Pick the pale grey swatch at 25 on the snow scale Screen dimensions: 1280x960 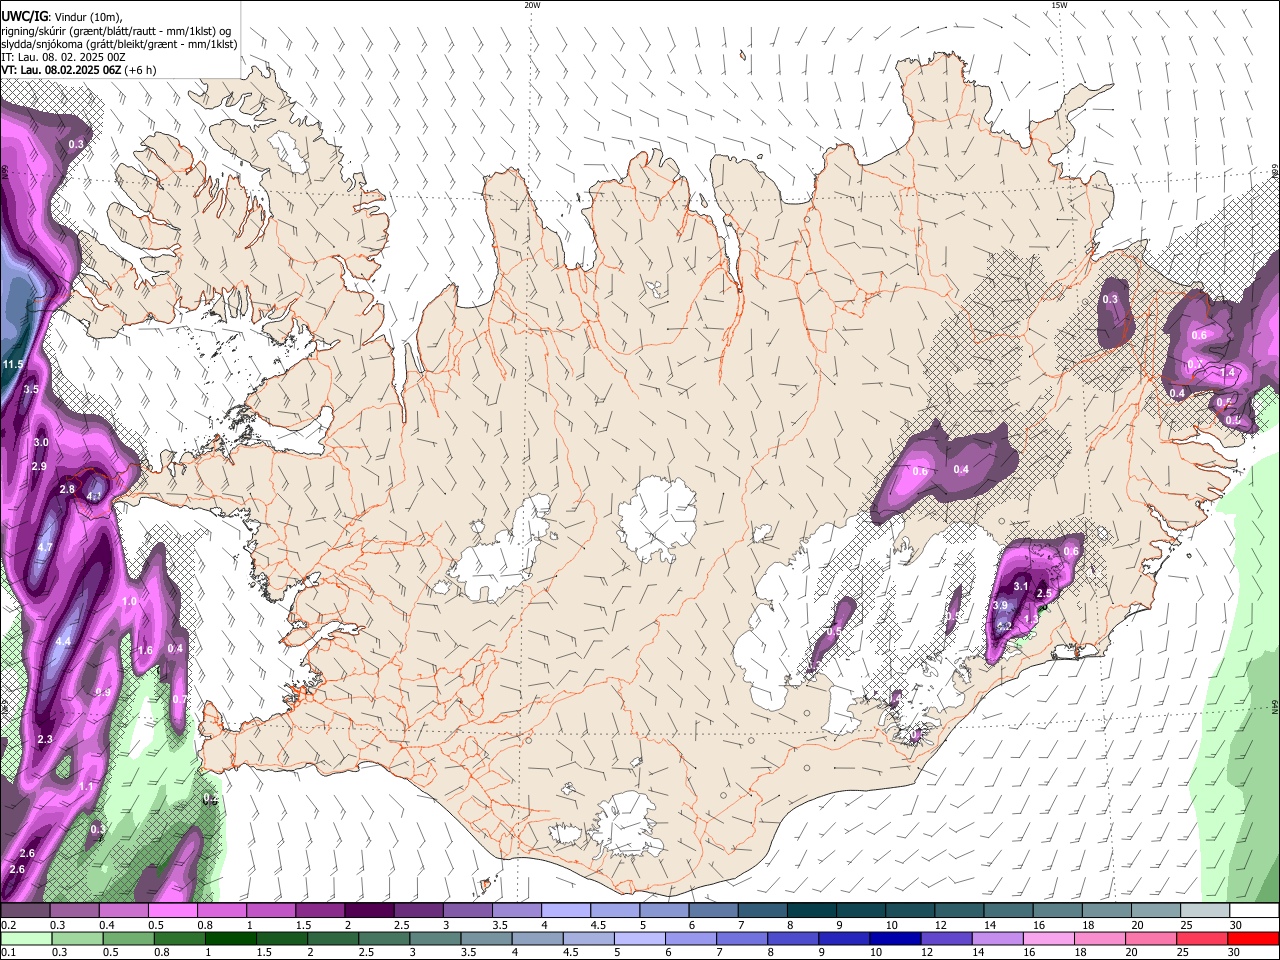(x=1206, y=910)
